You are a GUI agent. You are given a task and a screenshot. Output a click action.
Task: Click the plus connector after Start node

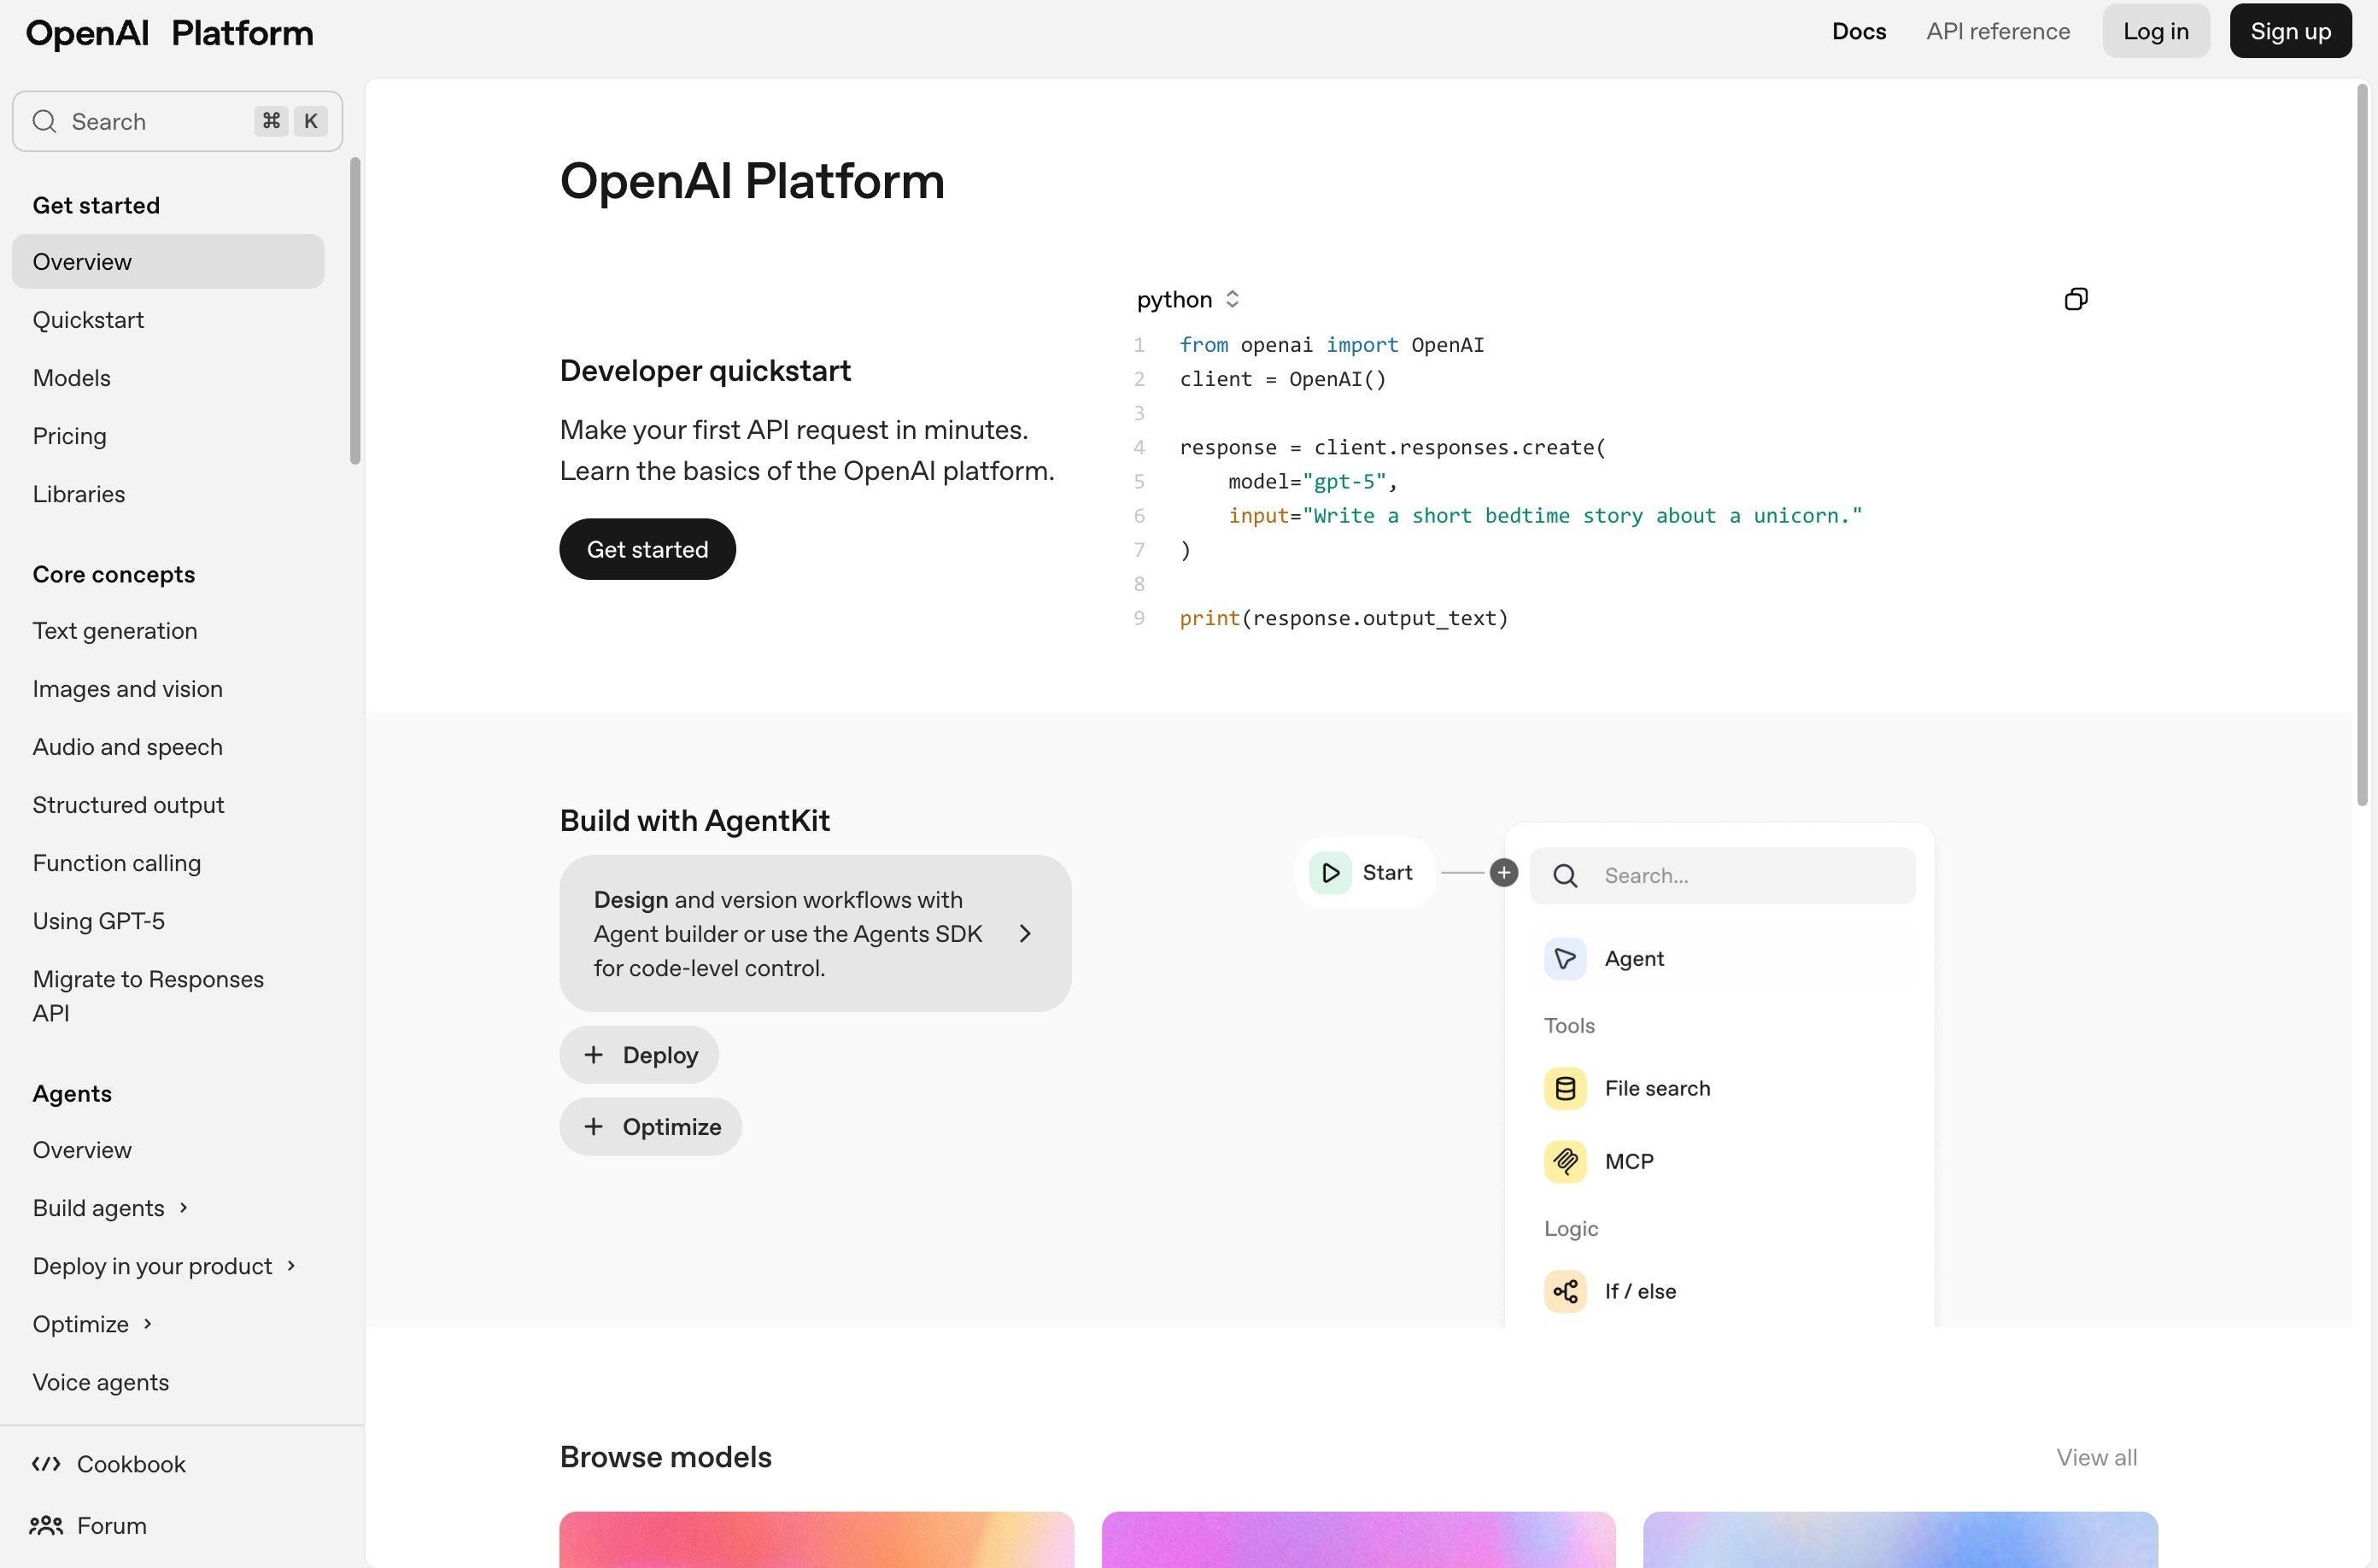(1503, 873)
